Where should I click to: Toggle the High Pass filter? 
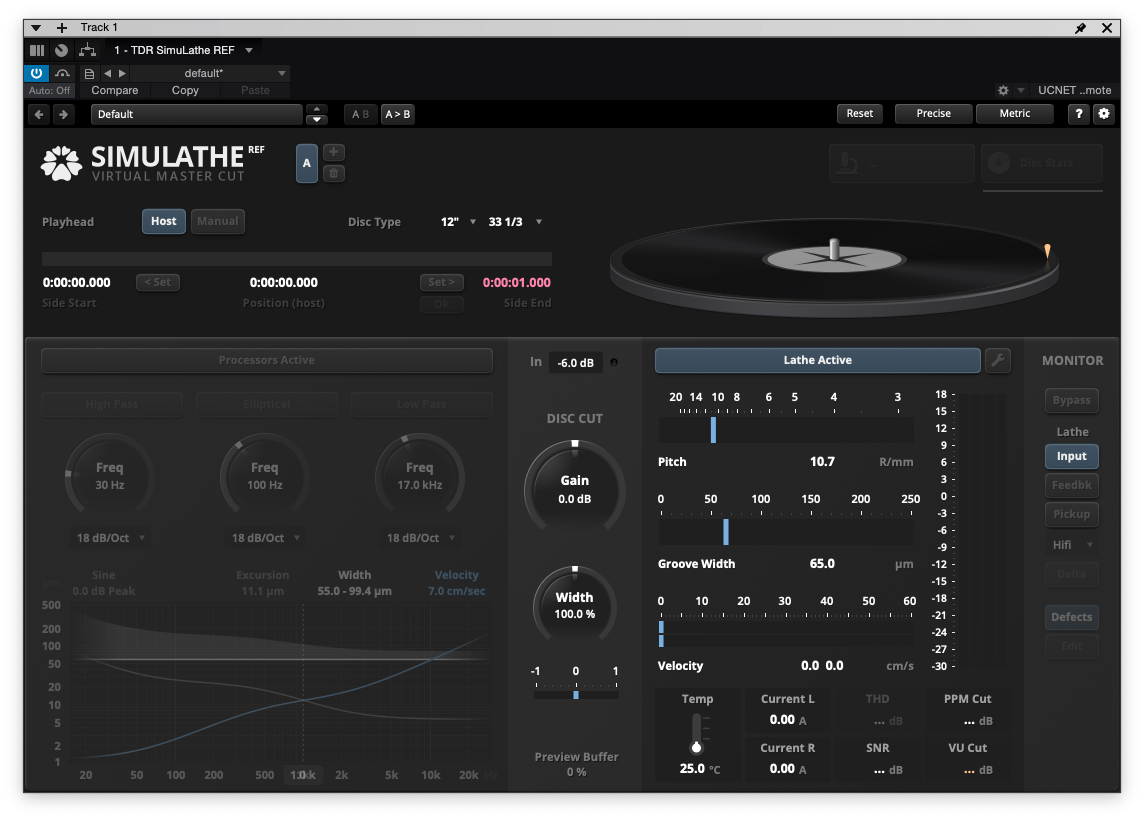click(112, 404)
